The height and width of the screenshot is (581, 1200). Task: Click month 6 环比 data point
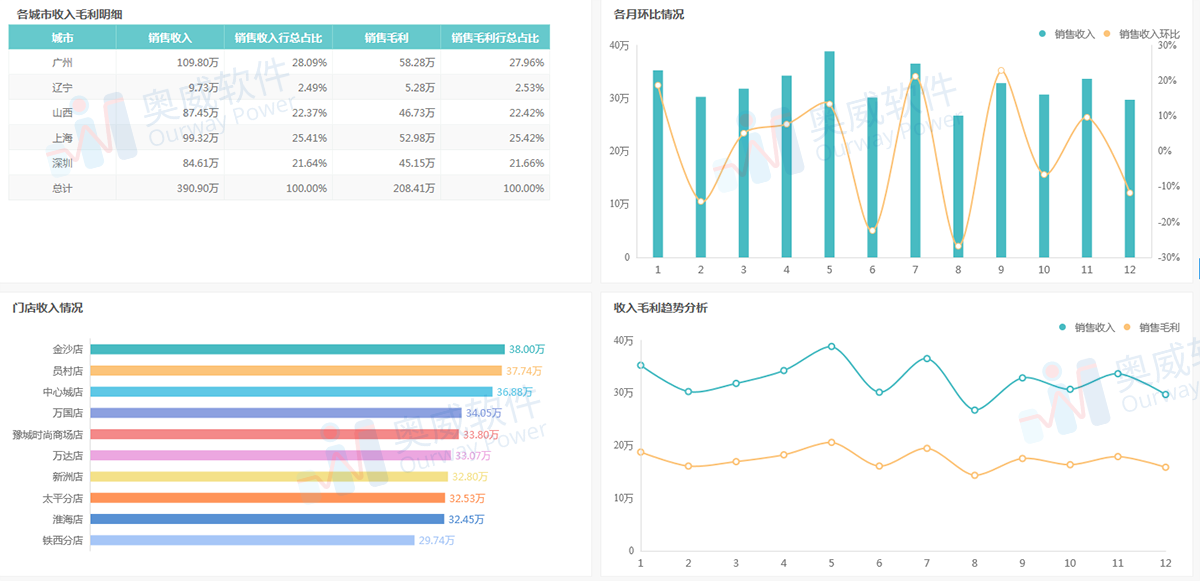click(x=872, y=231)
